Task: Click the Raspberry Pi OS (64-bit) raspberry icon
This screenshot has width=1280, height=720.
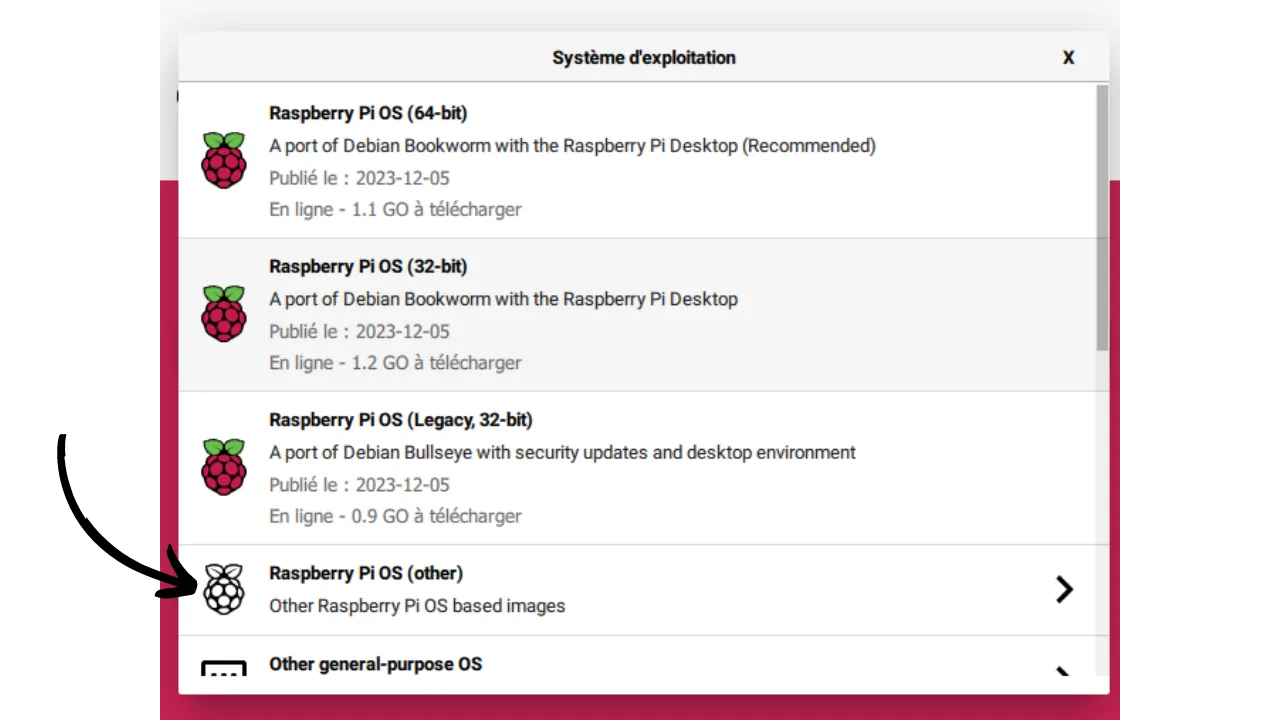Action: pos(223,160)
